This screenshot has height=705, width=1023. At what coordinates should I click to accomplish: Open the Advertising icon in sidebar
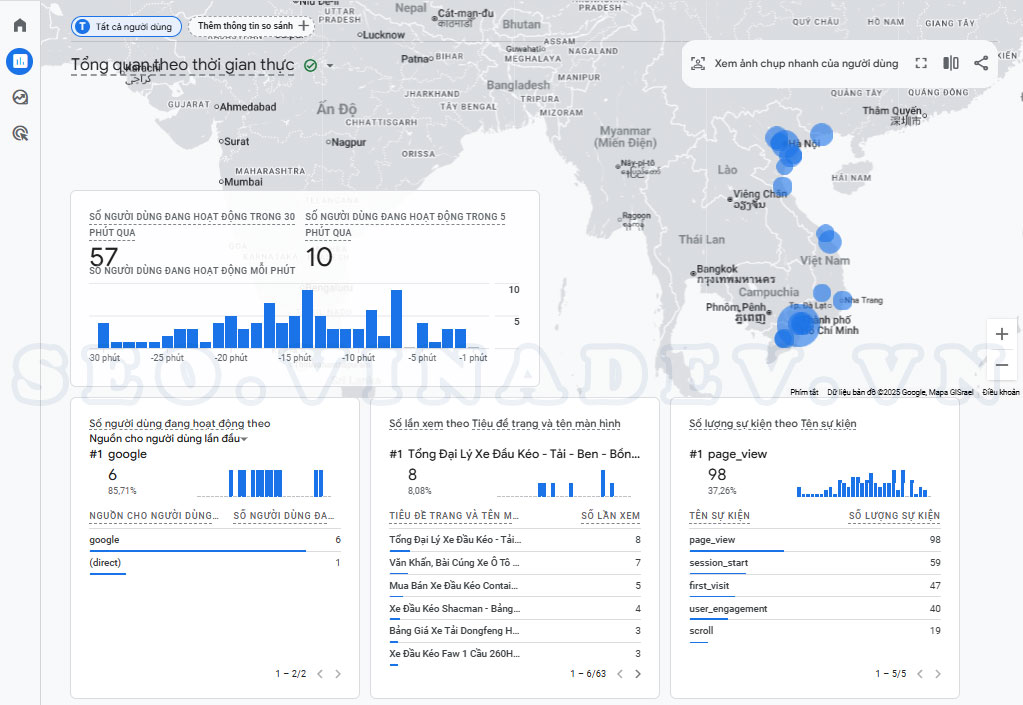click(x=20, y=133)
